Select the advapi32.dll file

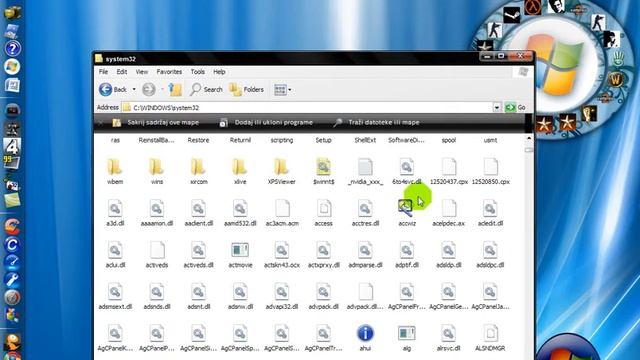tap(282, 296)
